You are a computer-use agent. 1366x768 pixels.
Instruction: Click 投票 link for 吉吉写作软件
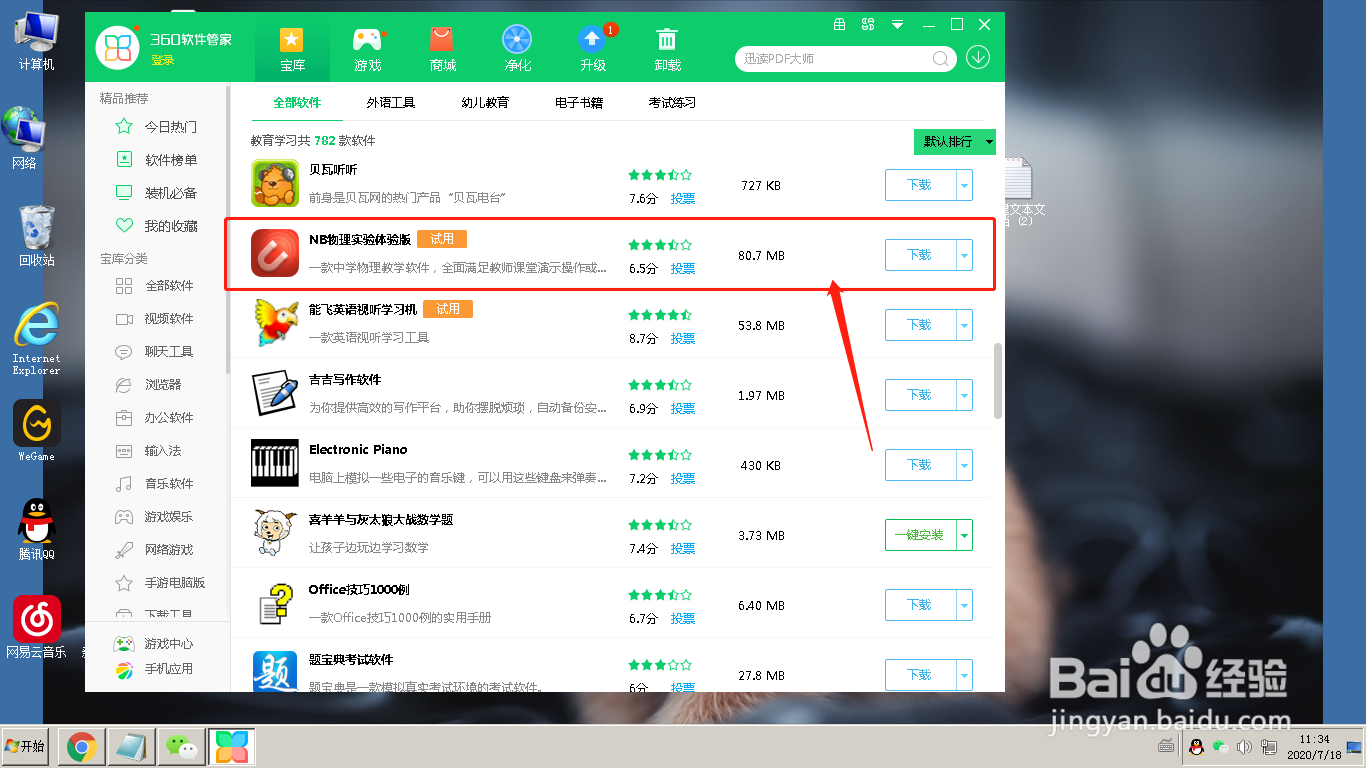[683, 409]
